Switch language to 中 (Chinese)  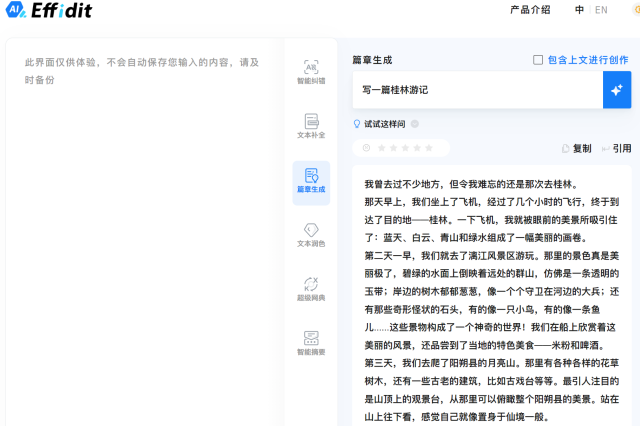(579, 10)
